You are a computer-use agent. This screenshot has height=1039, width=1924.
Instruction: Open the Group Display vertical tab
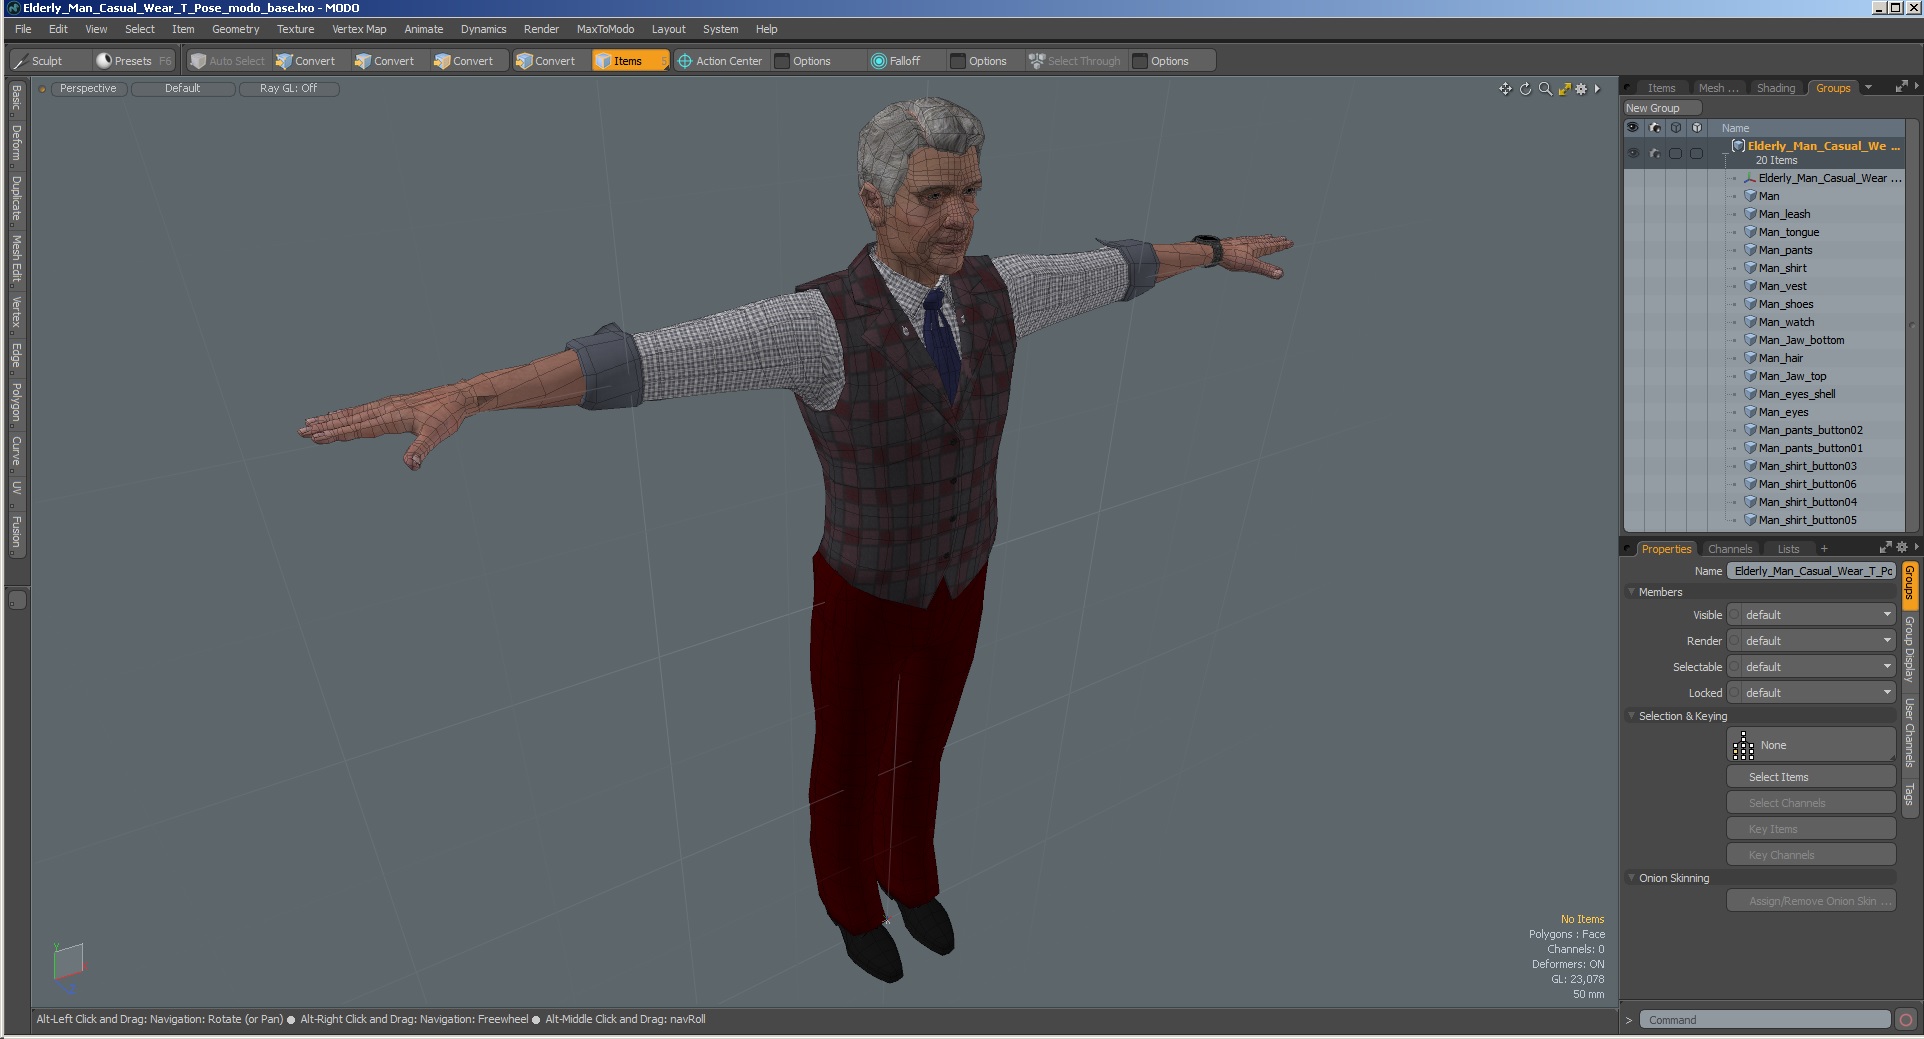1910,649
